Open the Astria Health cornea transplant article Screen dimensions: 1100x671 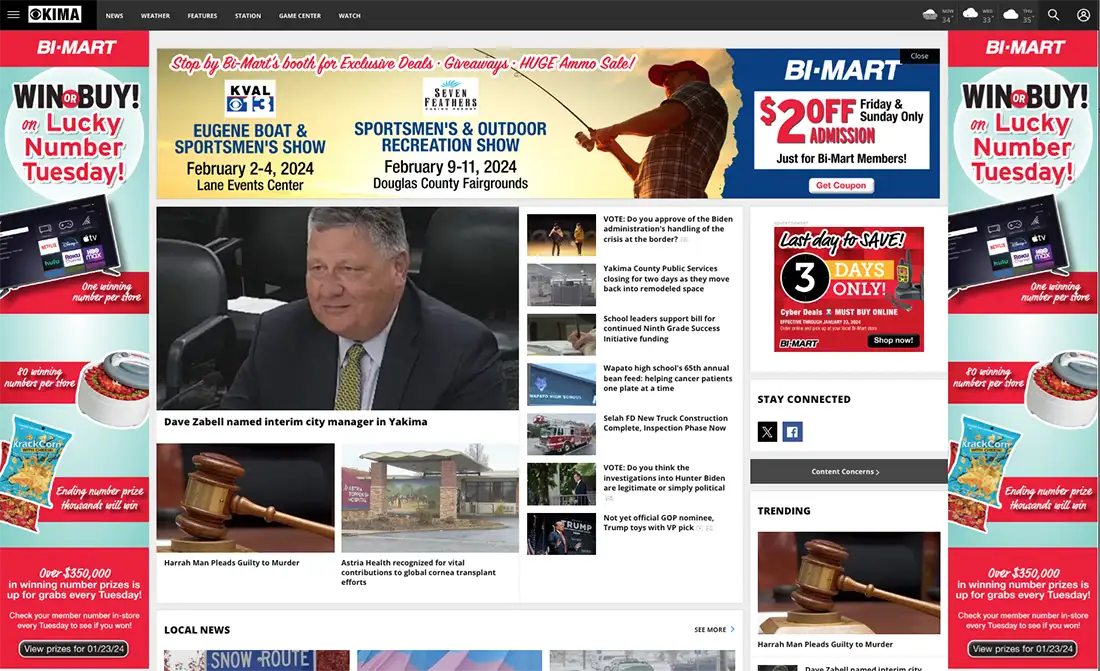tap(418, 572)
